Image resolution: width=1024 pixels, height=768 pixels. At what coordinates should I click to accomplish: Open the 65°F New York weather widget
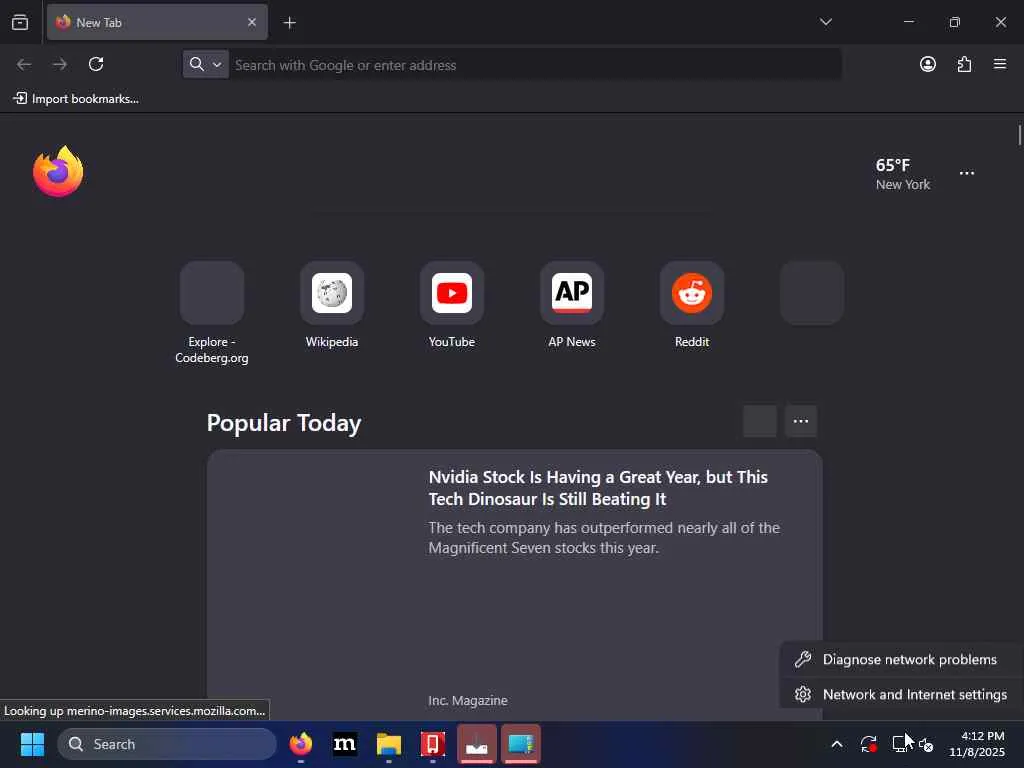coord(903,174)
